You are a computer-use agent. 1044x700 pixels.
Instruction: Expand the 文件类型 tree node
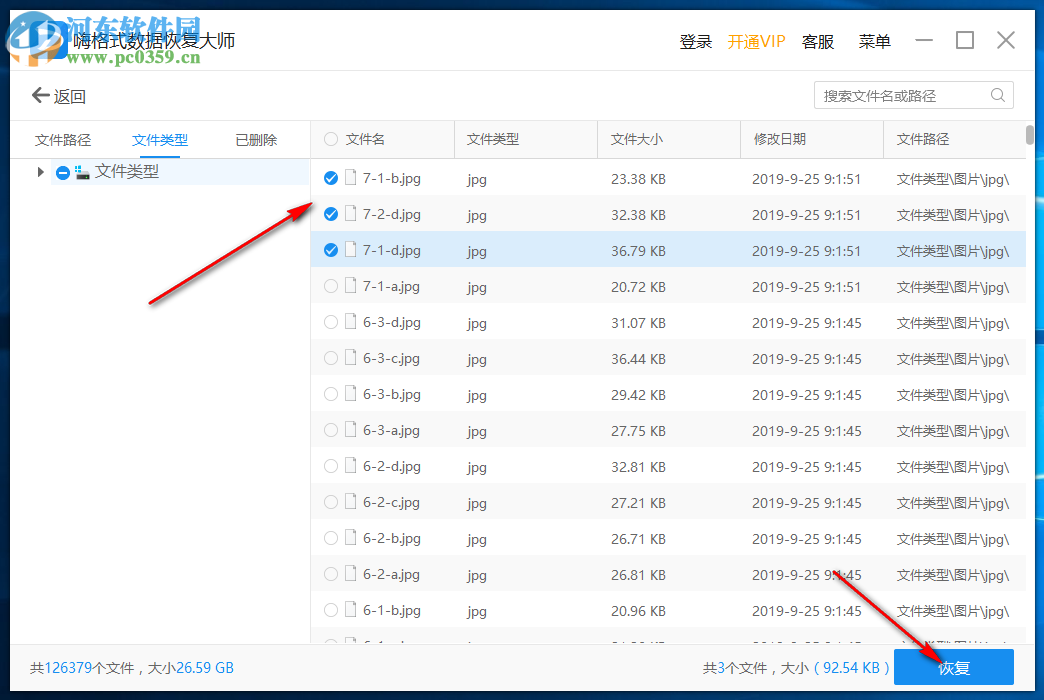tap(40, 171)
